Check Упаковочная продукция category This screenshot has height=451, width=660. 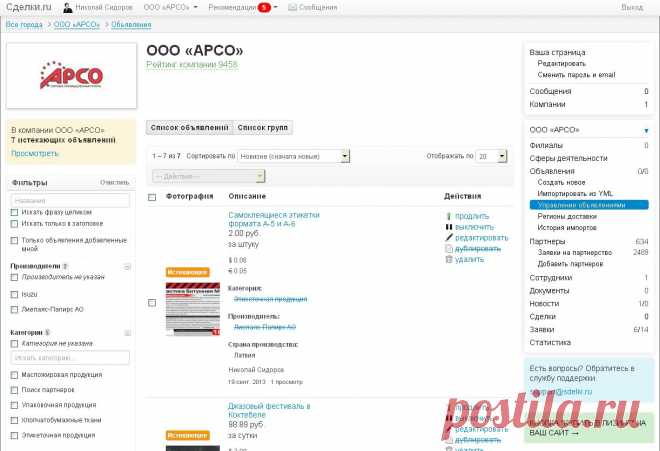[14, 405]
